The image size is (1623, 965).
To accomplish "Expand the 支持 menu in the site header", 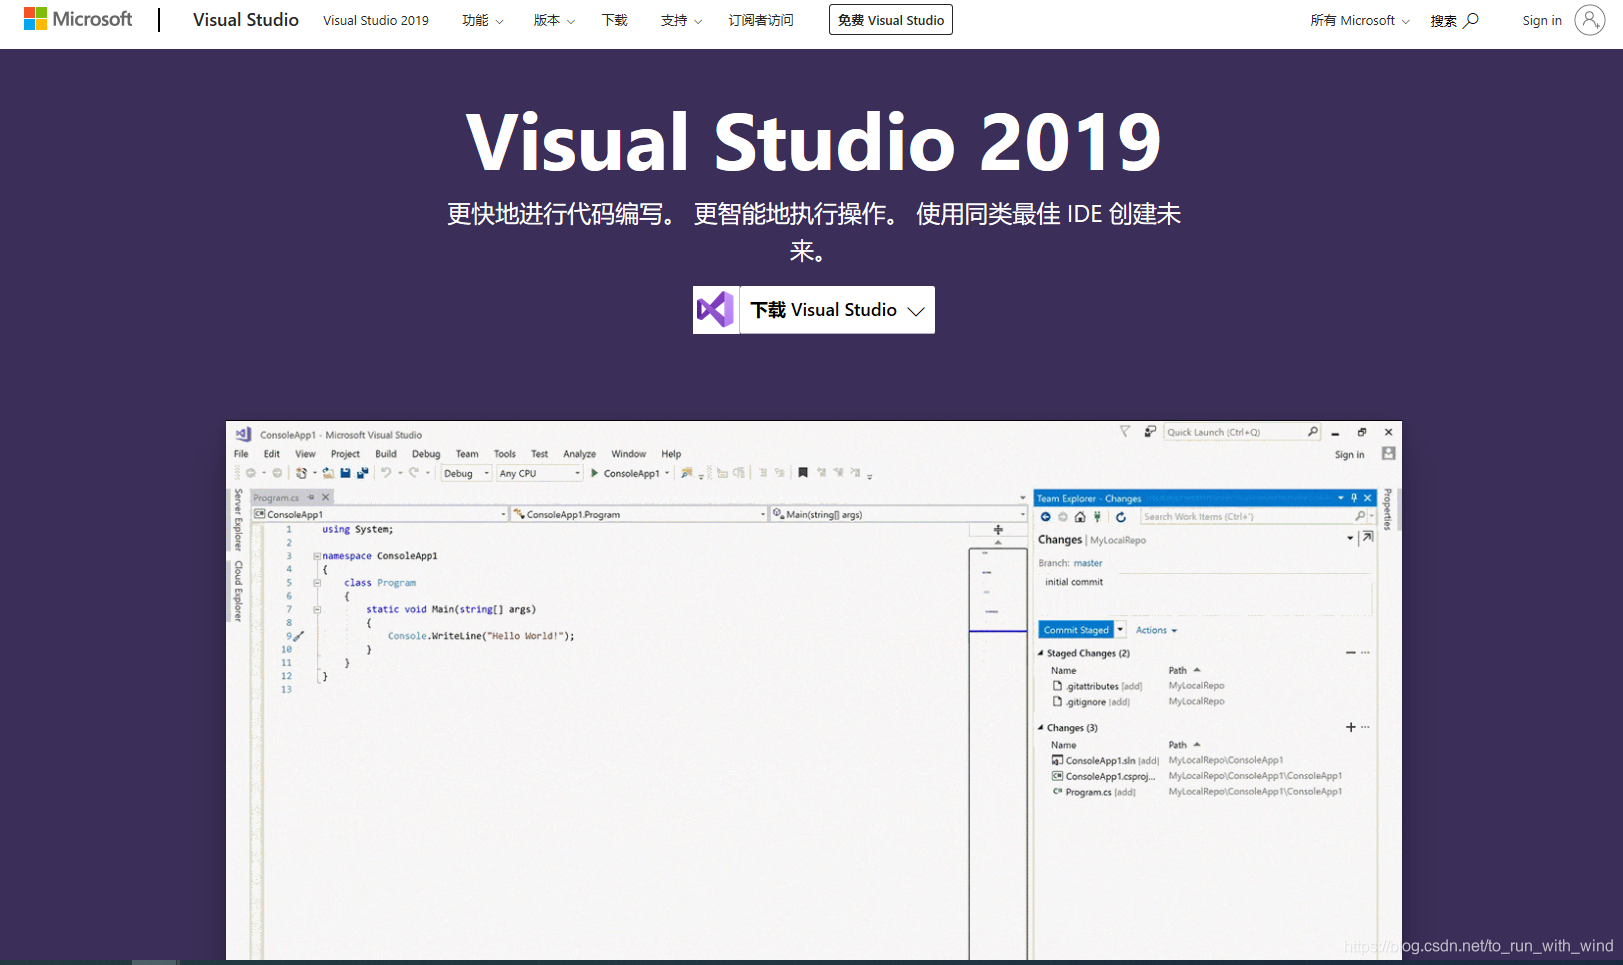I will [681, 20].
